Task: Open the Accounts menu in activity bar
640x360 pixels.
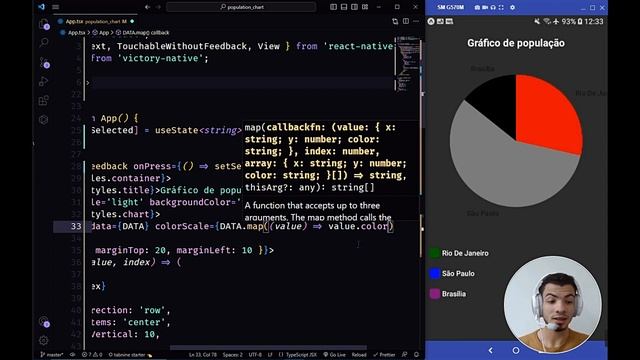Action: [x=44, y=321]
